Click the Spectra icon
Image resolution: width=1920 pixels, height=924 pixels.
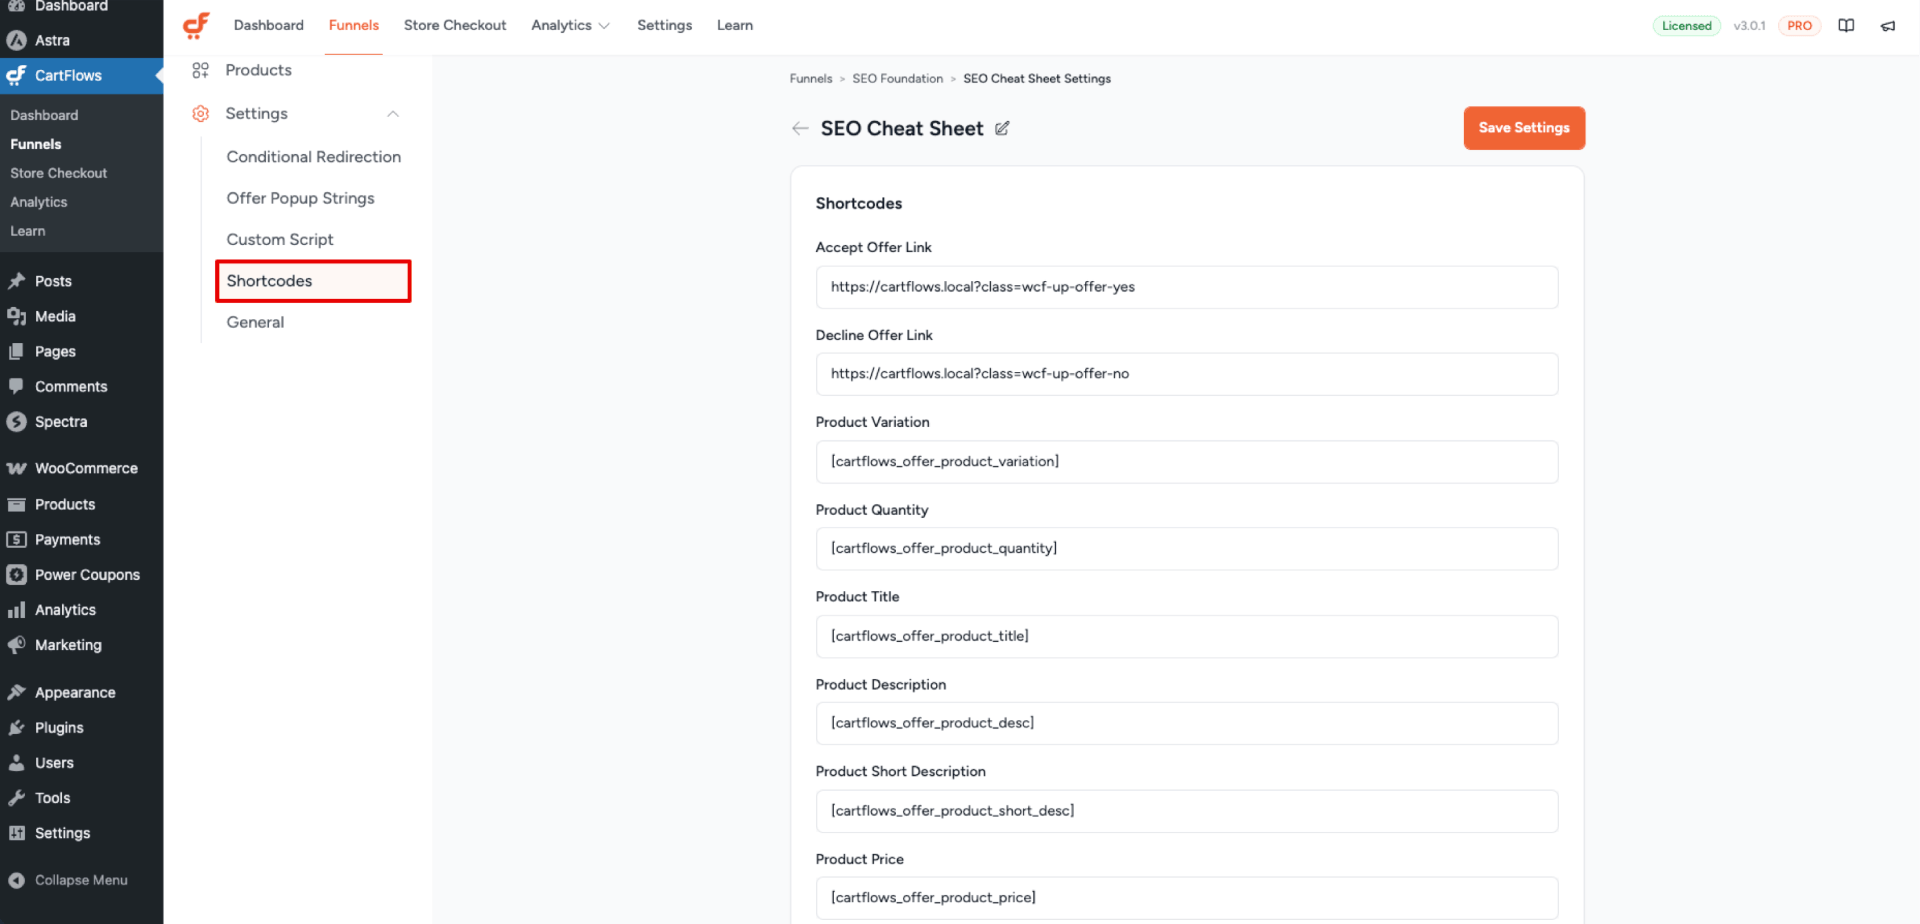(x=16, y=421)
